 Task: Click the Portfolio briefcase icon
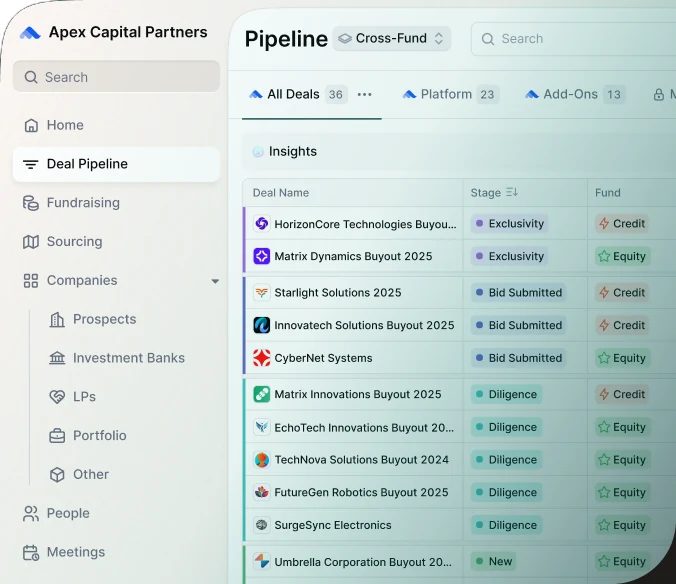(x=57, y=436)
